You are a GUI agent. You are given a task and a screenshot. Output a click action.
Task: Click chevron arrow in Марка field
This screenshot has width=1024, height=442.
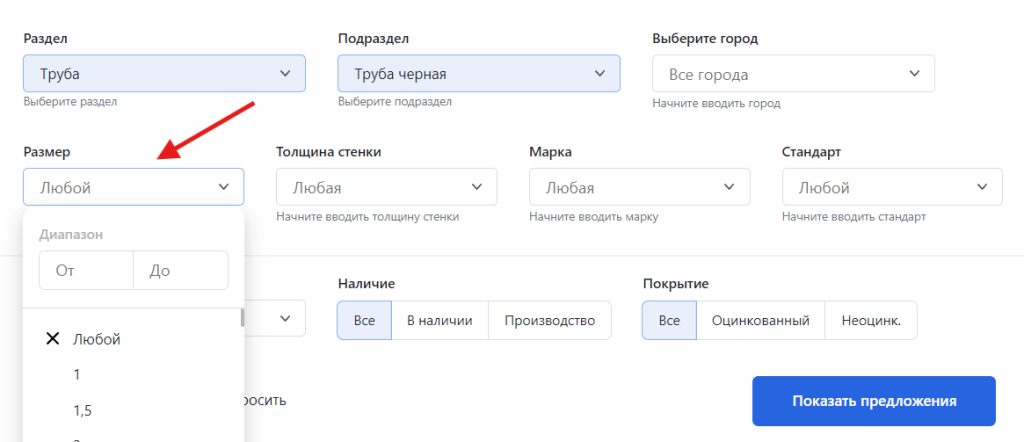(x=729, y=187)
